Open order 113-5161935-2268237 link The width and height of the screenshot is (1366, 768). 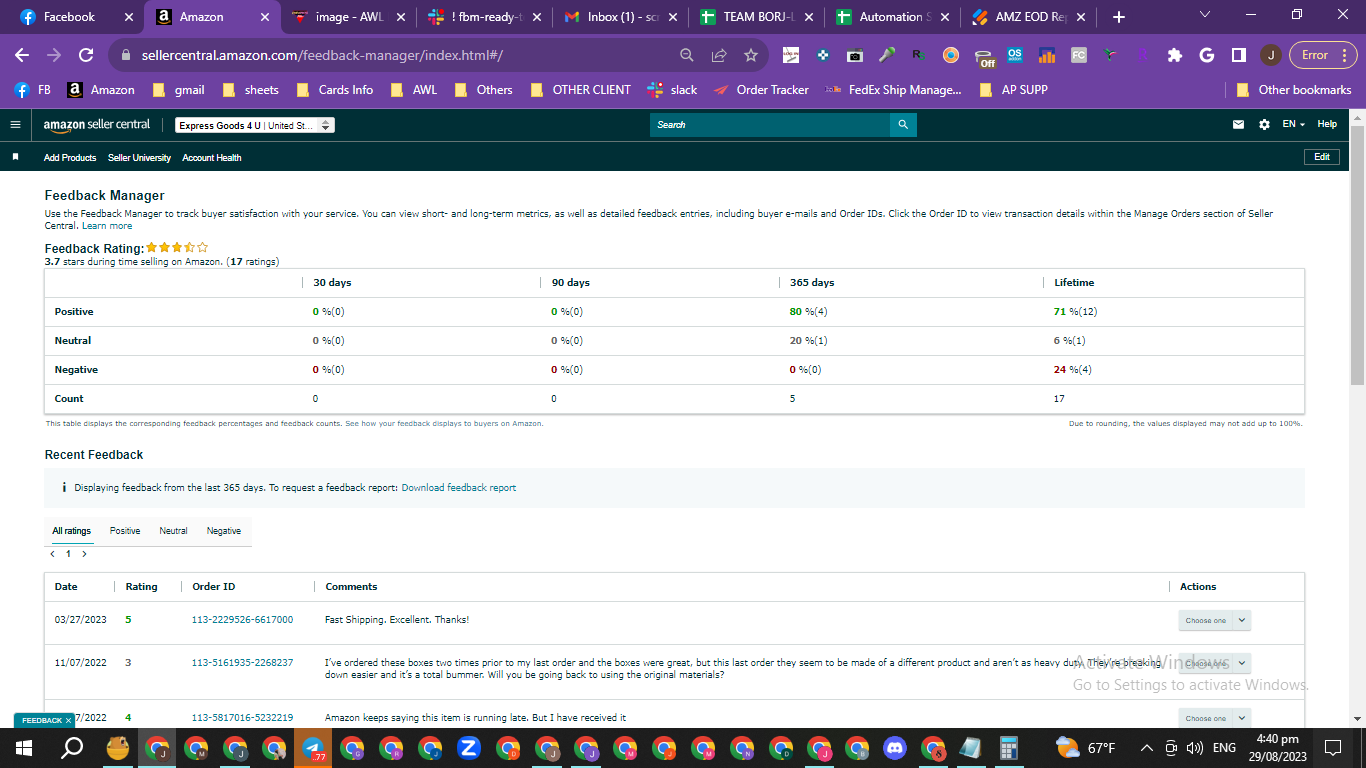242,663
